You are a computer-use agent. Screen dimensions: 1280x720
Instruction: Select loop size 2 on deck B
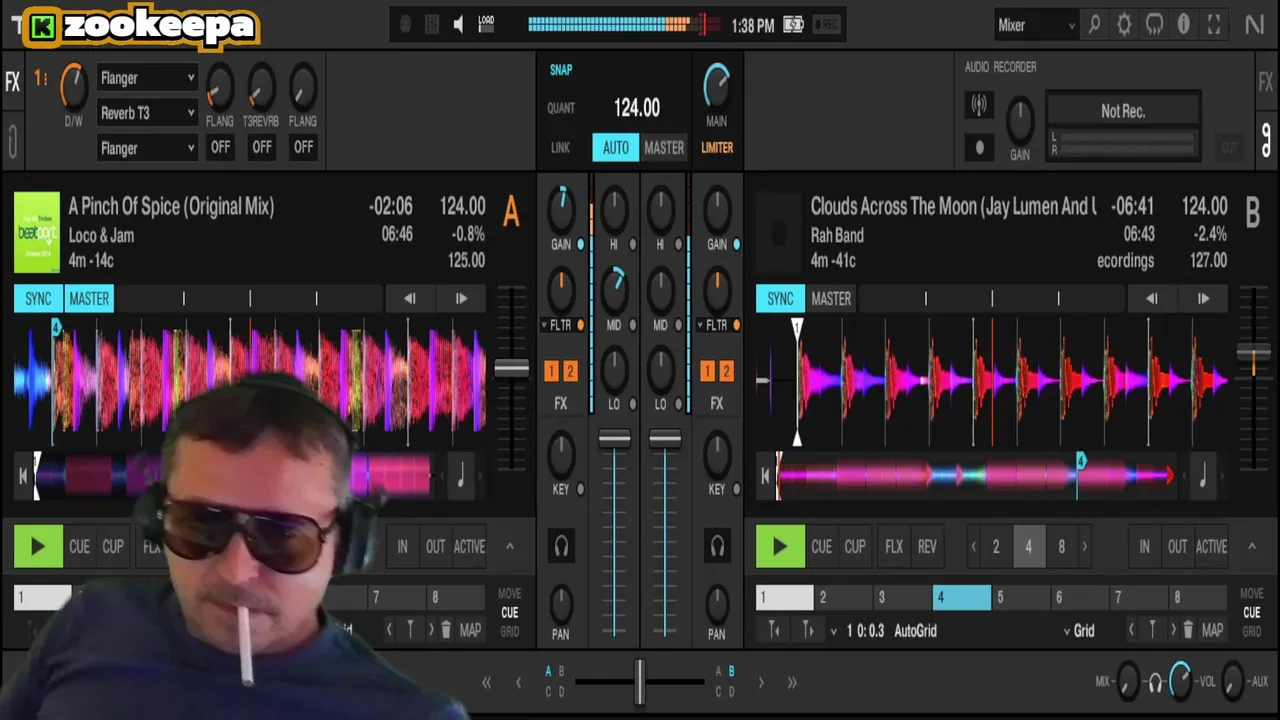click(x=995, y=546)
